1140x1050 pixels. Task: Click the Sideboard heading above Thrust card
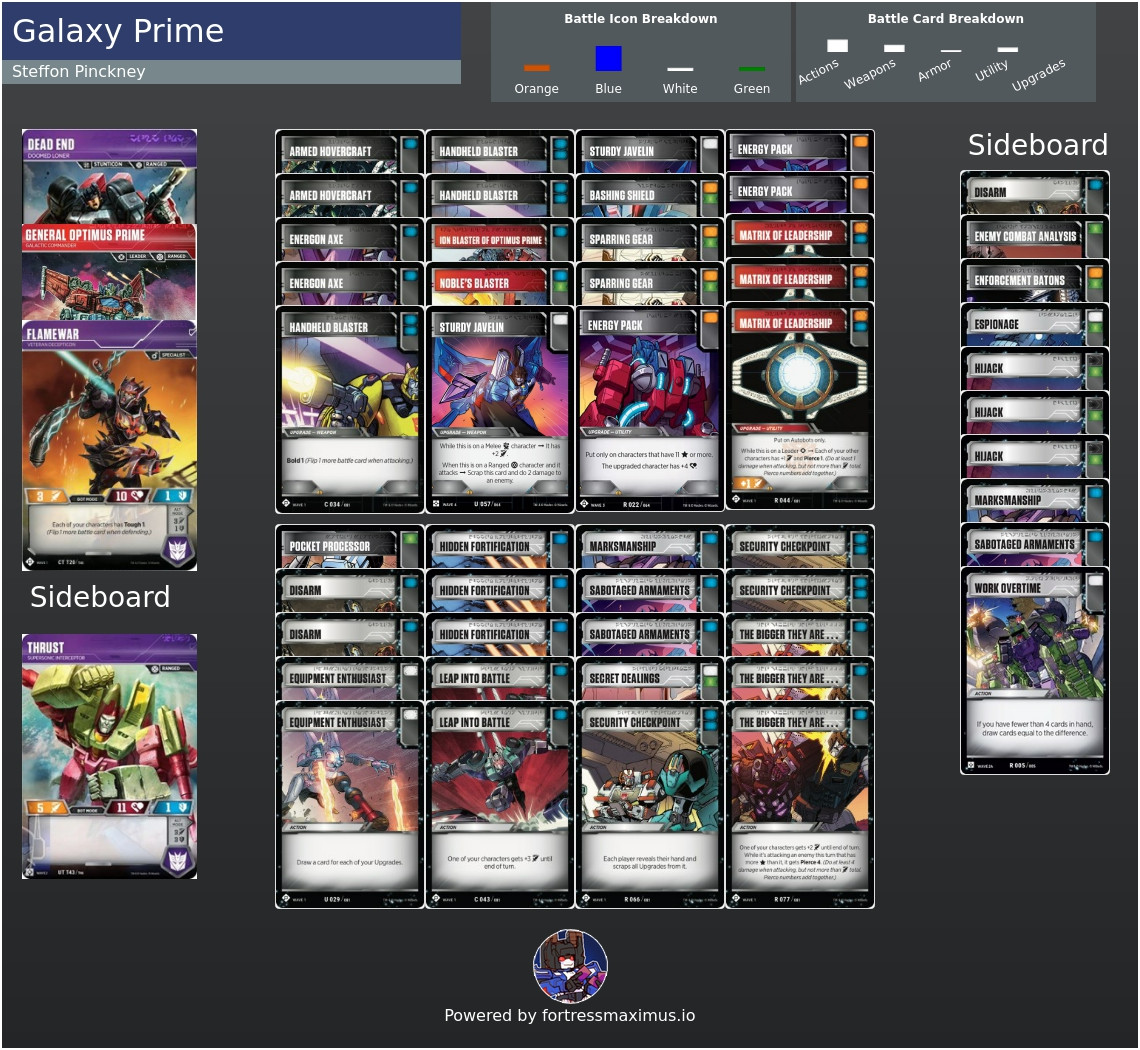click(100, 597)
